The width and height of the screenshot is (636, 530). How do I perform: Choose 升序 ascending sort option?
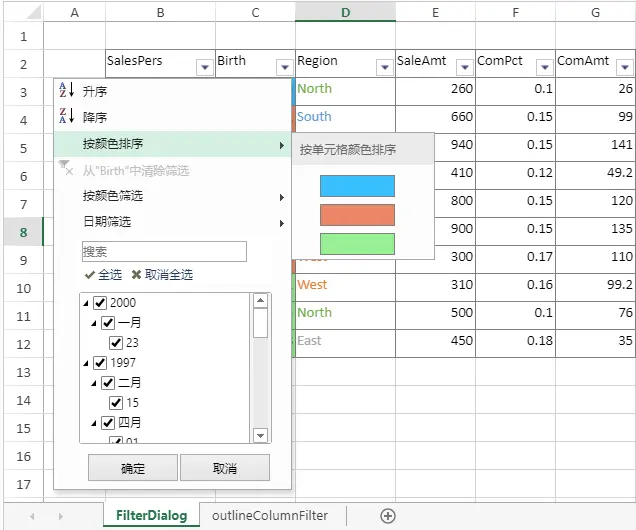(172, 91)
